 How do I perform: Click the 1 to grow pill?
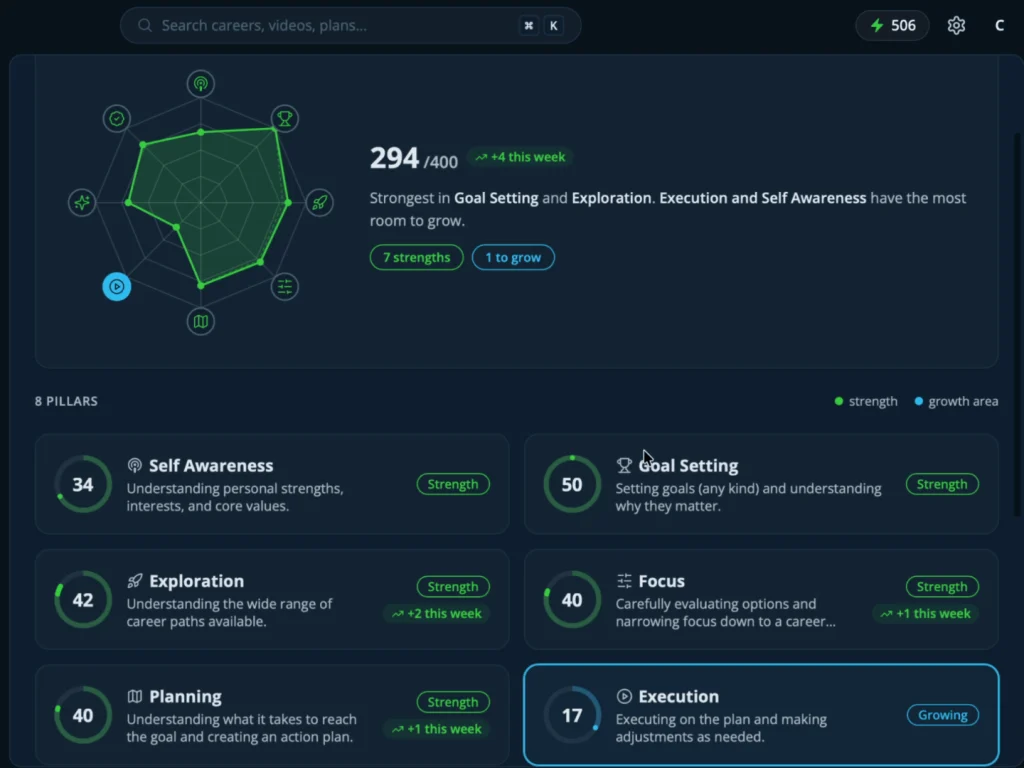pyautogui.click(x=513, y=257)
